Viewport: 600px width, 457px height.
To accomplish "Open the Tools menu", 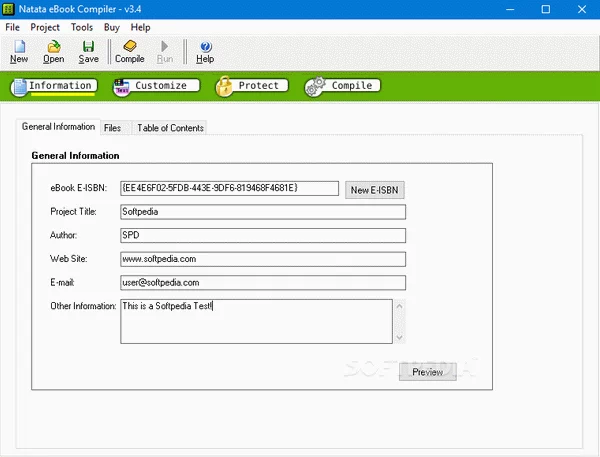I will 82,28.
